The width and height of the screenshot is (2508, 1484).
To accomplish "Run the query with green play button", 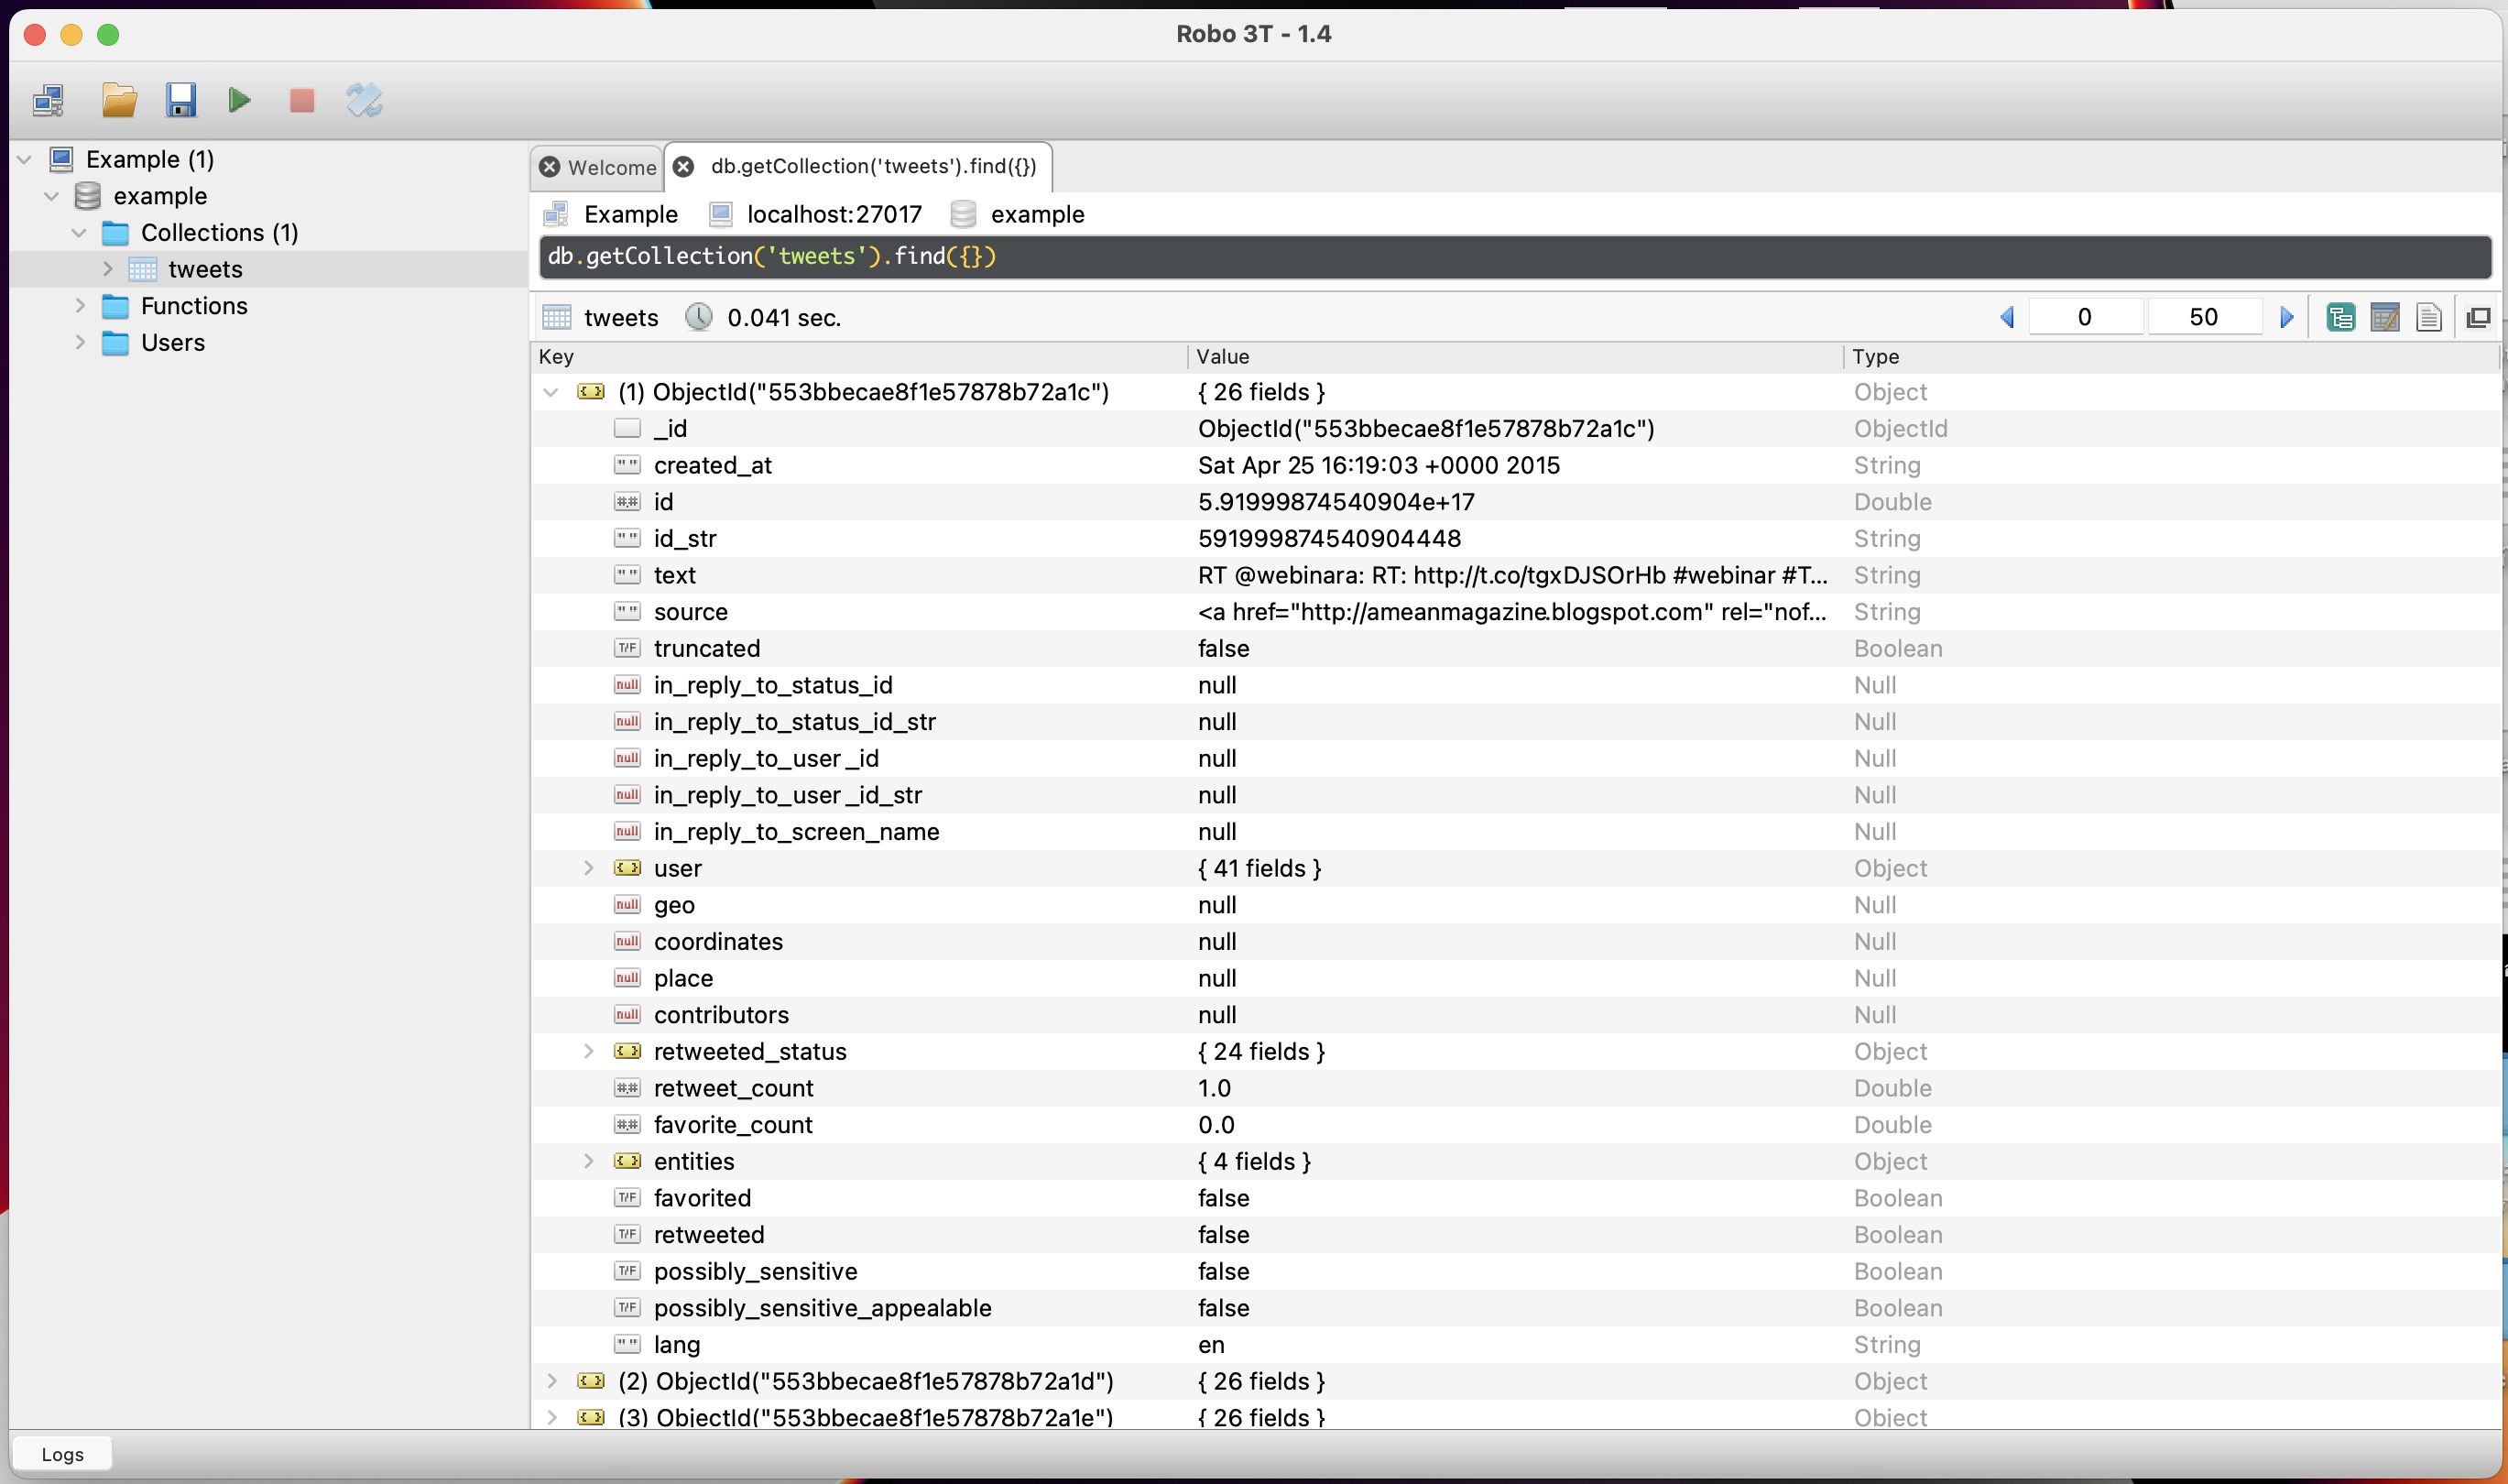I will (x=239, y=100).
